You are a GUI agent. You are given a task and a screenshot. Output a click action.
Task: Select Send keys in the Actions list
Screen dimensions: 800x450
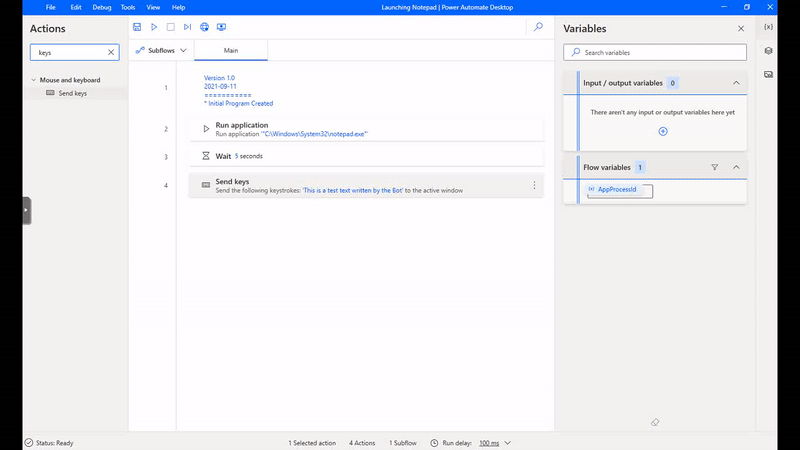tap(72, 93)
